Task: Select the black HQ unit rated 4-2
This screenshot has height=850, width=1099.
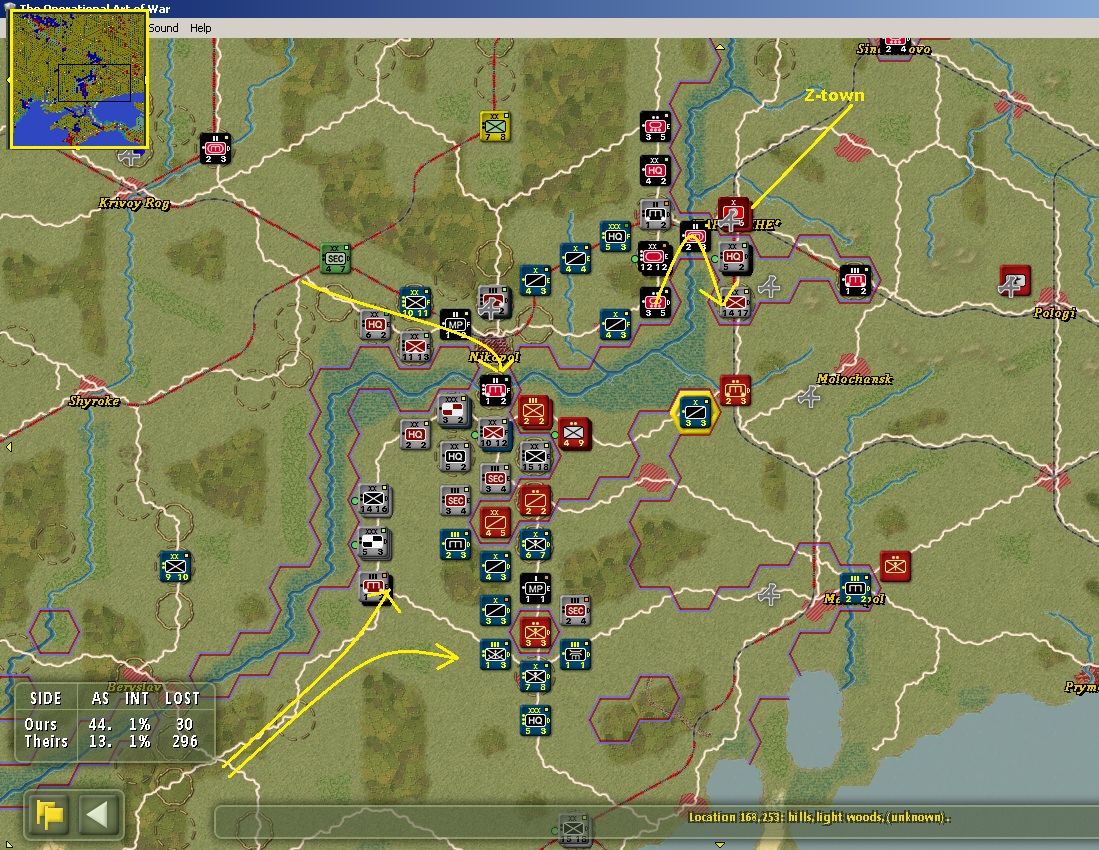Action: 655,170
